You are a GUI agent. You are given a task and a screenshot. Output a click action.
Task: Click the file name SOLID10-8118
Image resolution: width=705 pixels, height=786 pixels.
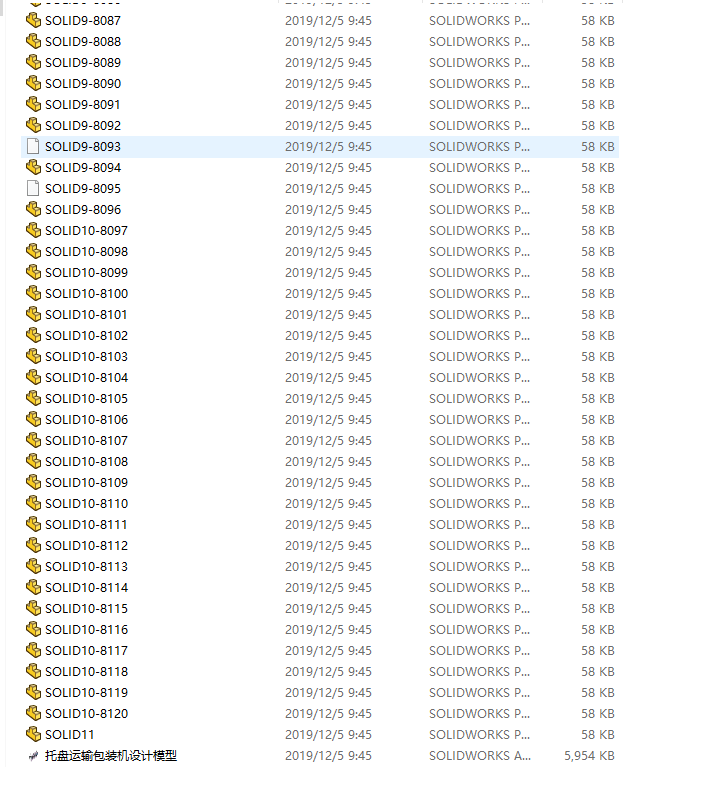86,672
